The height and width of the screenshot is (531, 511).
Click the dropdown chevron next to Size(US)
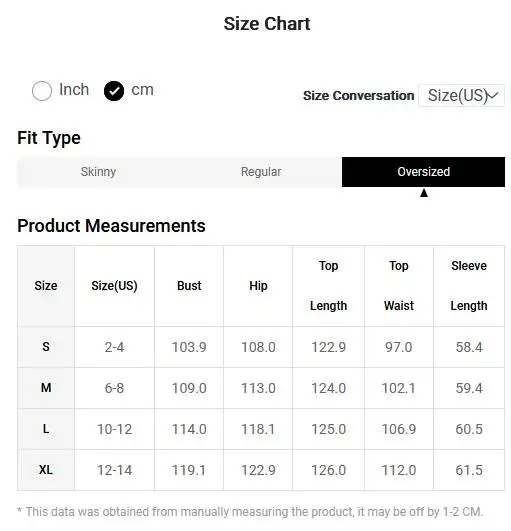(493, 95)
